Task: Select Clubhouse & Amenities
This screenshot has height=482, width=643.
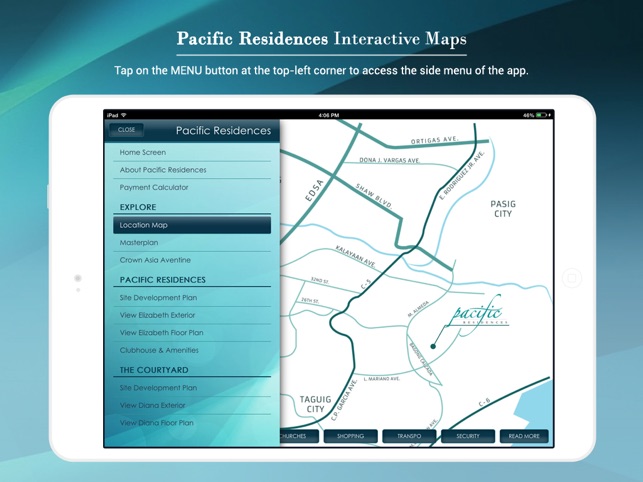Action: click(192, 350)
